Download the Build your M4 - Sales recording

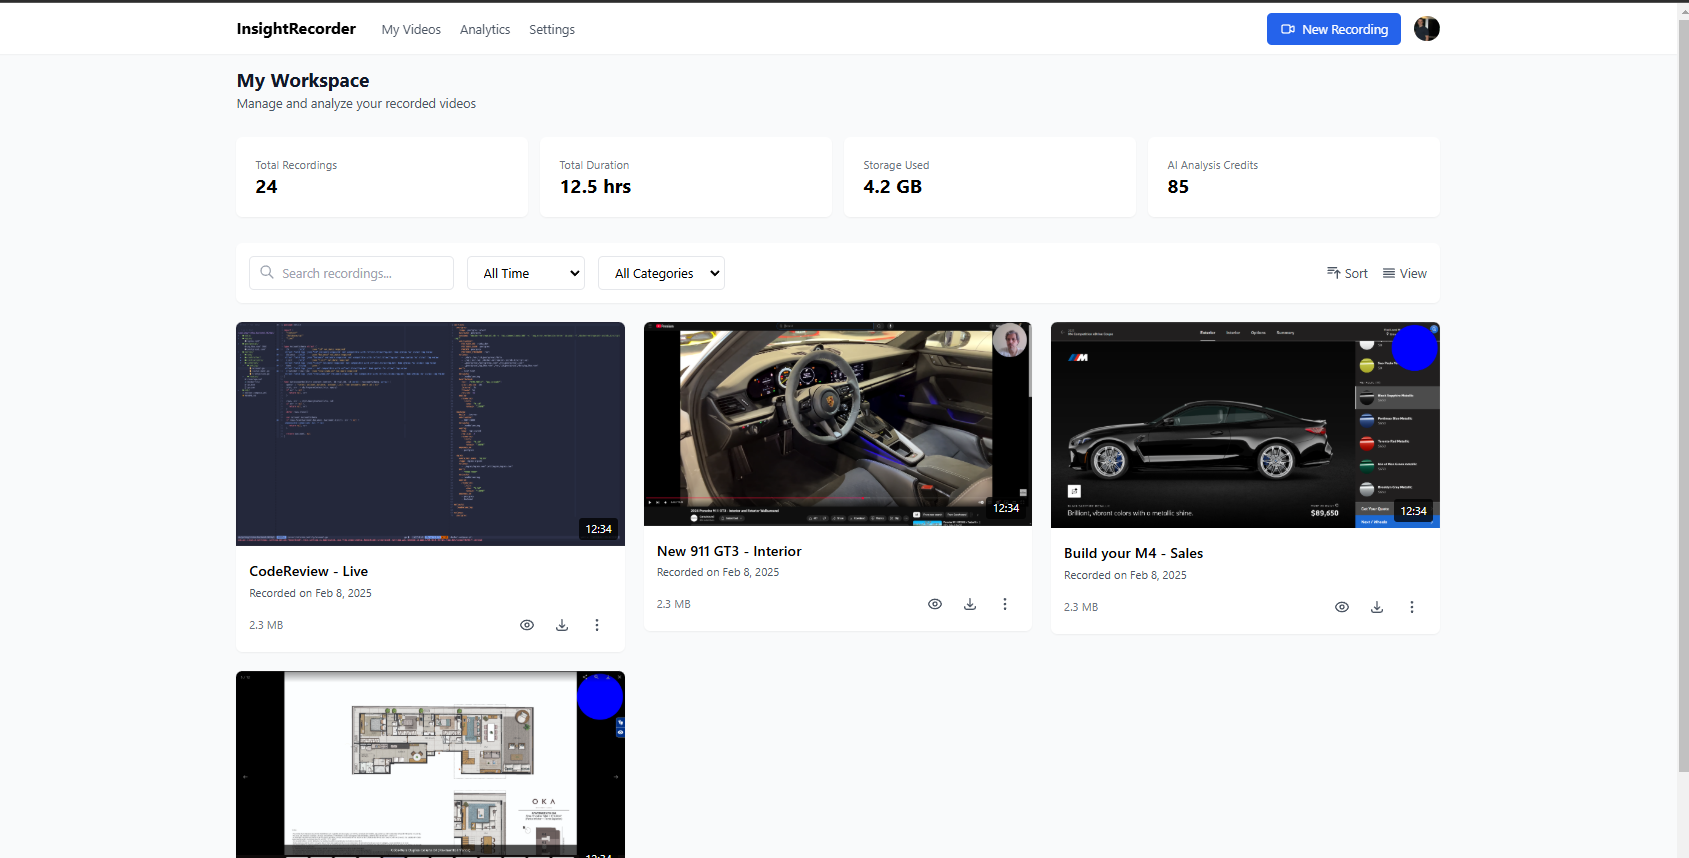[1377, 607]
